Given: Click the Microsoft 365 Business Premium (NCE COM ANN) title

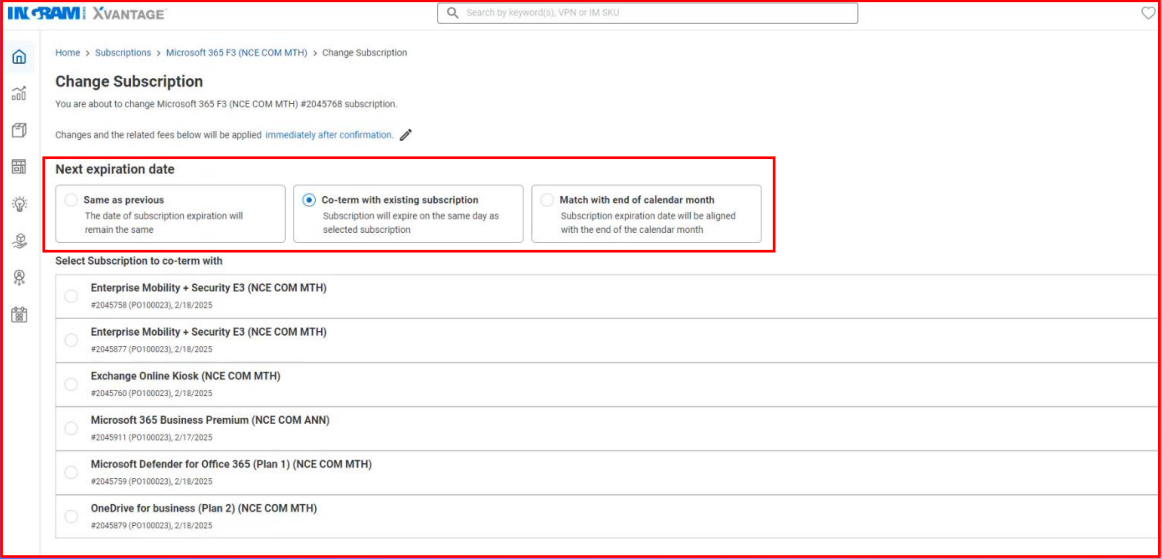Looking at the screenshot, I should (x=210, y=420).
